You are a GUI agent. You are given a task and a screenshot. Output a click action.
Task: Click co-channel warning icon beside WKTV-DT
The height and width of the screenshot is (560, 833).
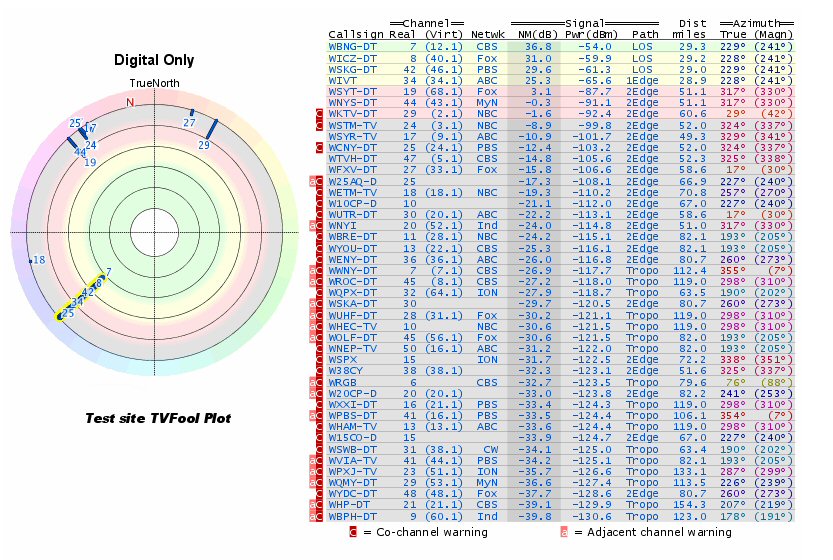click(x=317, y=115)
